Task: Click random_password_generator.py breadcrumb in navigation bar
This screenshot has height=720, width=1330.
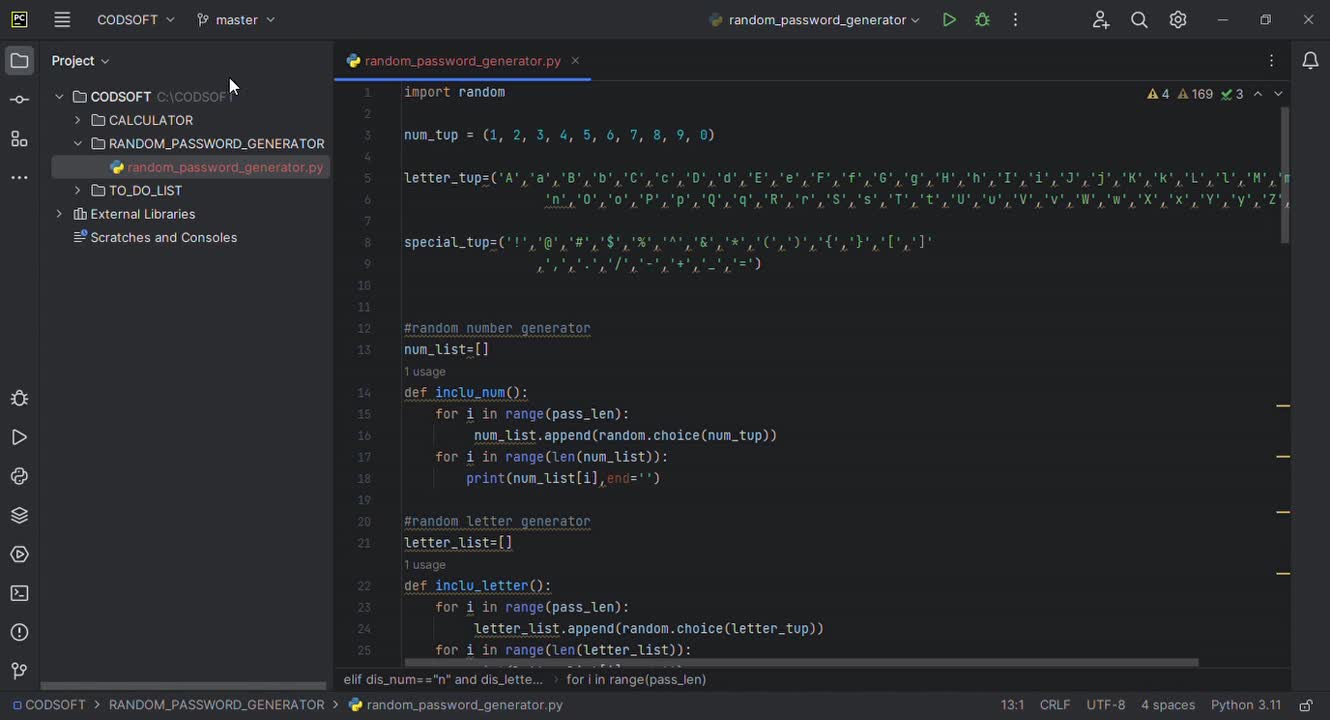Action: [456, 705]
